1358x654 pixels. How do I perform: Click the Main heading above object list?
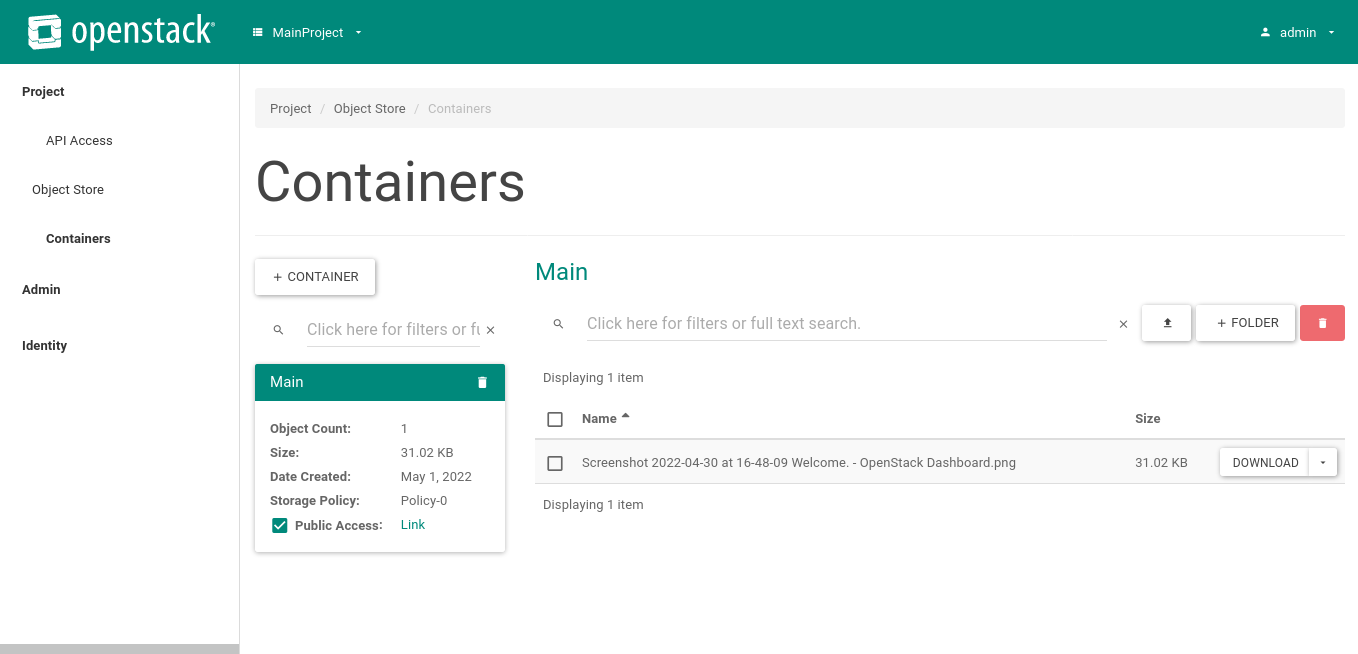point(562,272)
